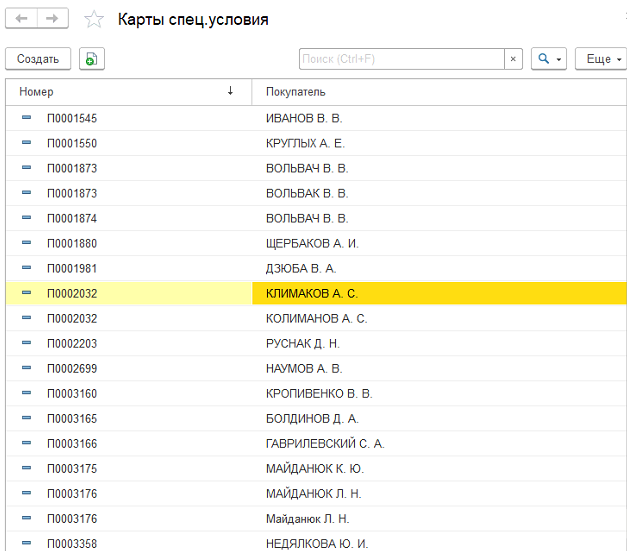Select the highlighted КЛИМАКОВ А. С. row

311,293
